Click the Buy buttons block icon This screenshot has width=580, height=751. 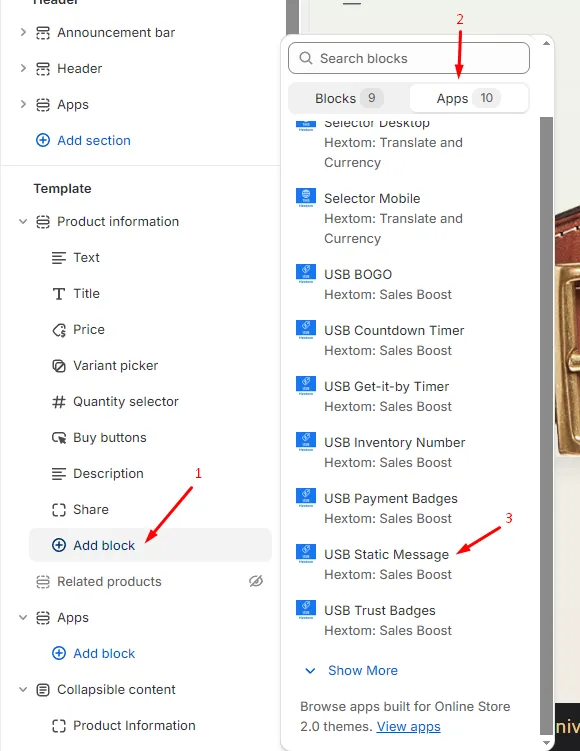pos(59,438)
